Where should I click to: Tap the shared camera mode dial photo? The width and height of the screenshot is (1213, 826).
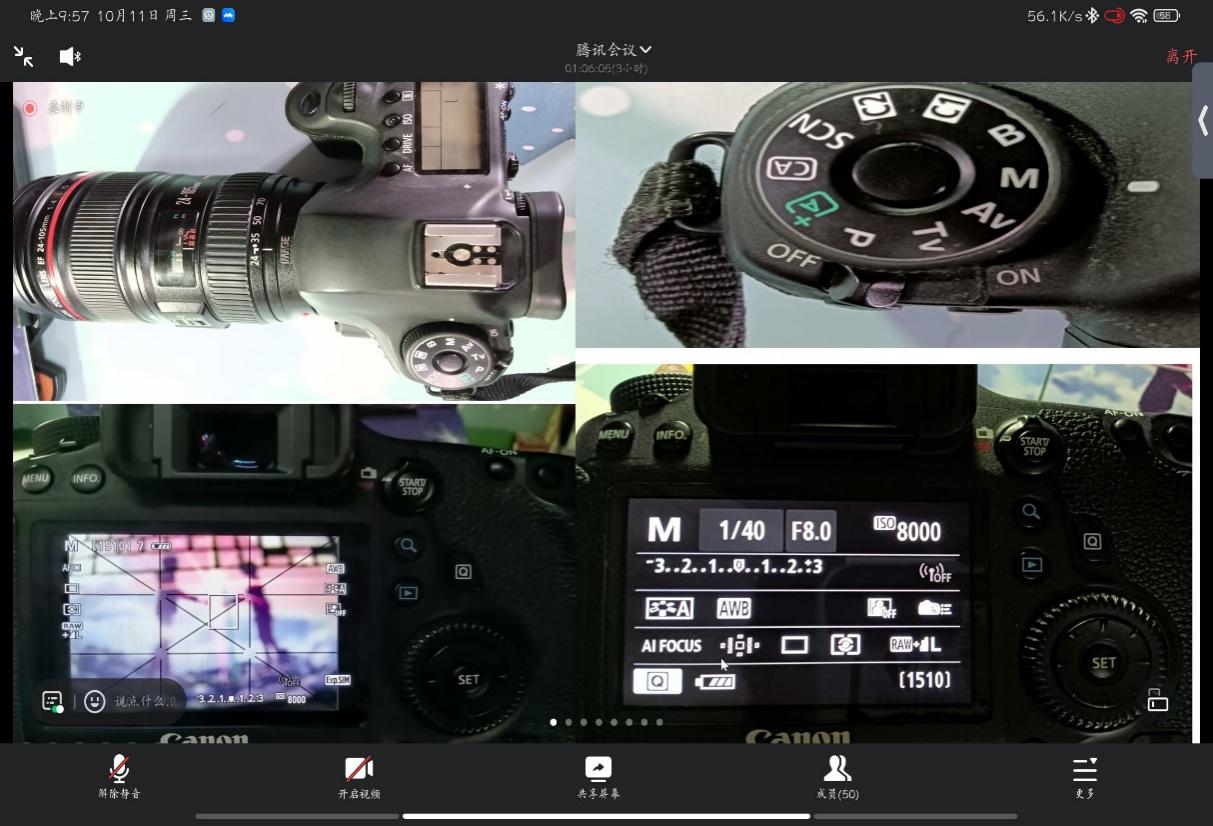coord(887,215)
